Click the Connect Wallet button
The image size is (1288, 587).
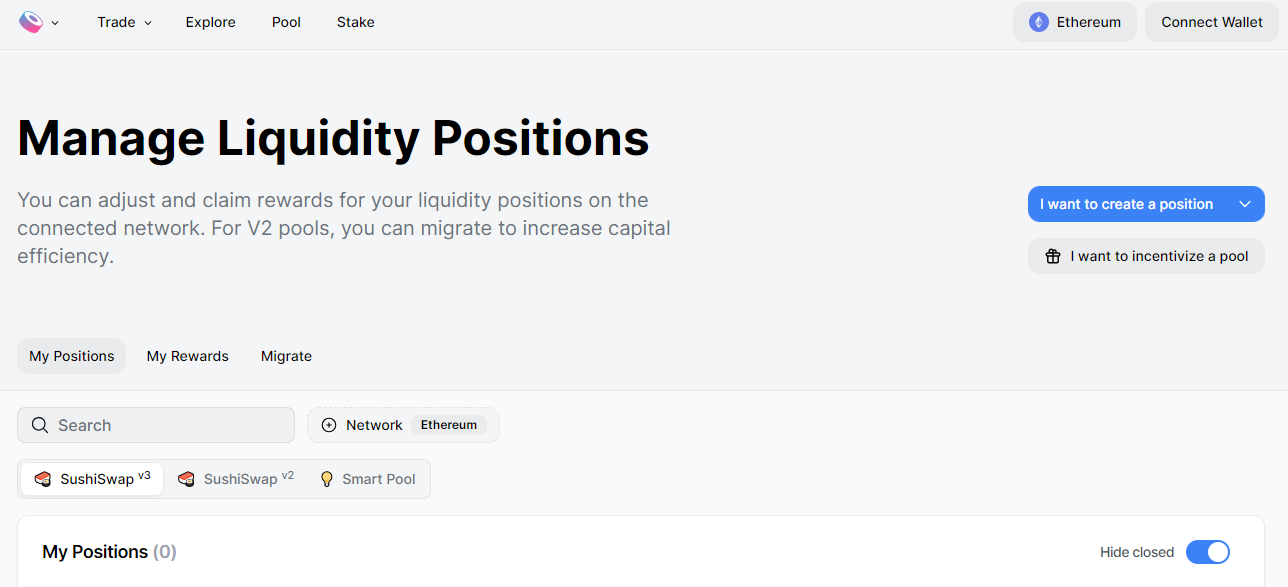pos(1212,22)
